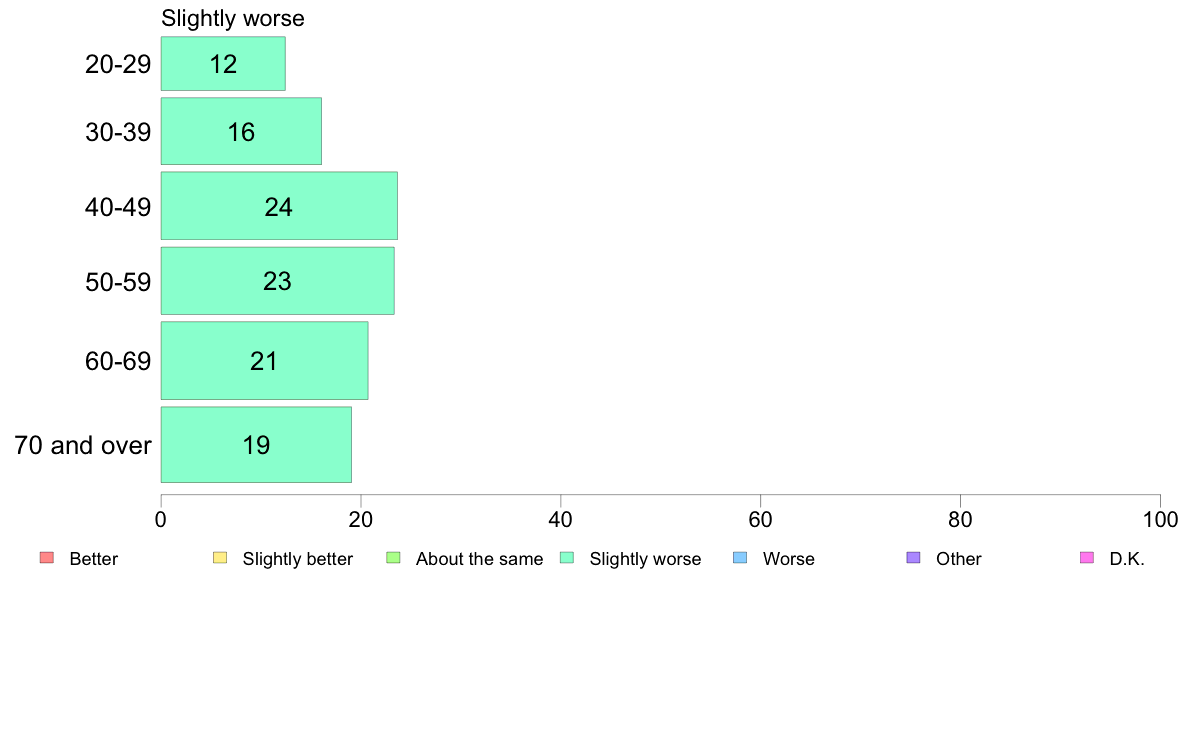Select the 30-39 bar showing 16

pyautogui.click(x=241, y=131)
